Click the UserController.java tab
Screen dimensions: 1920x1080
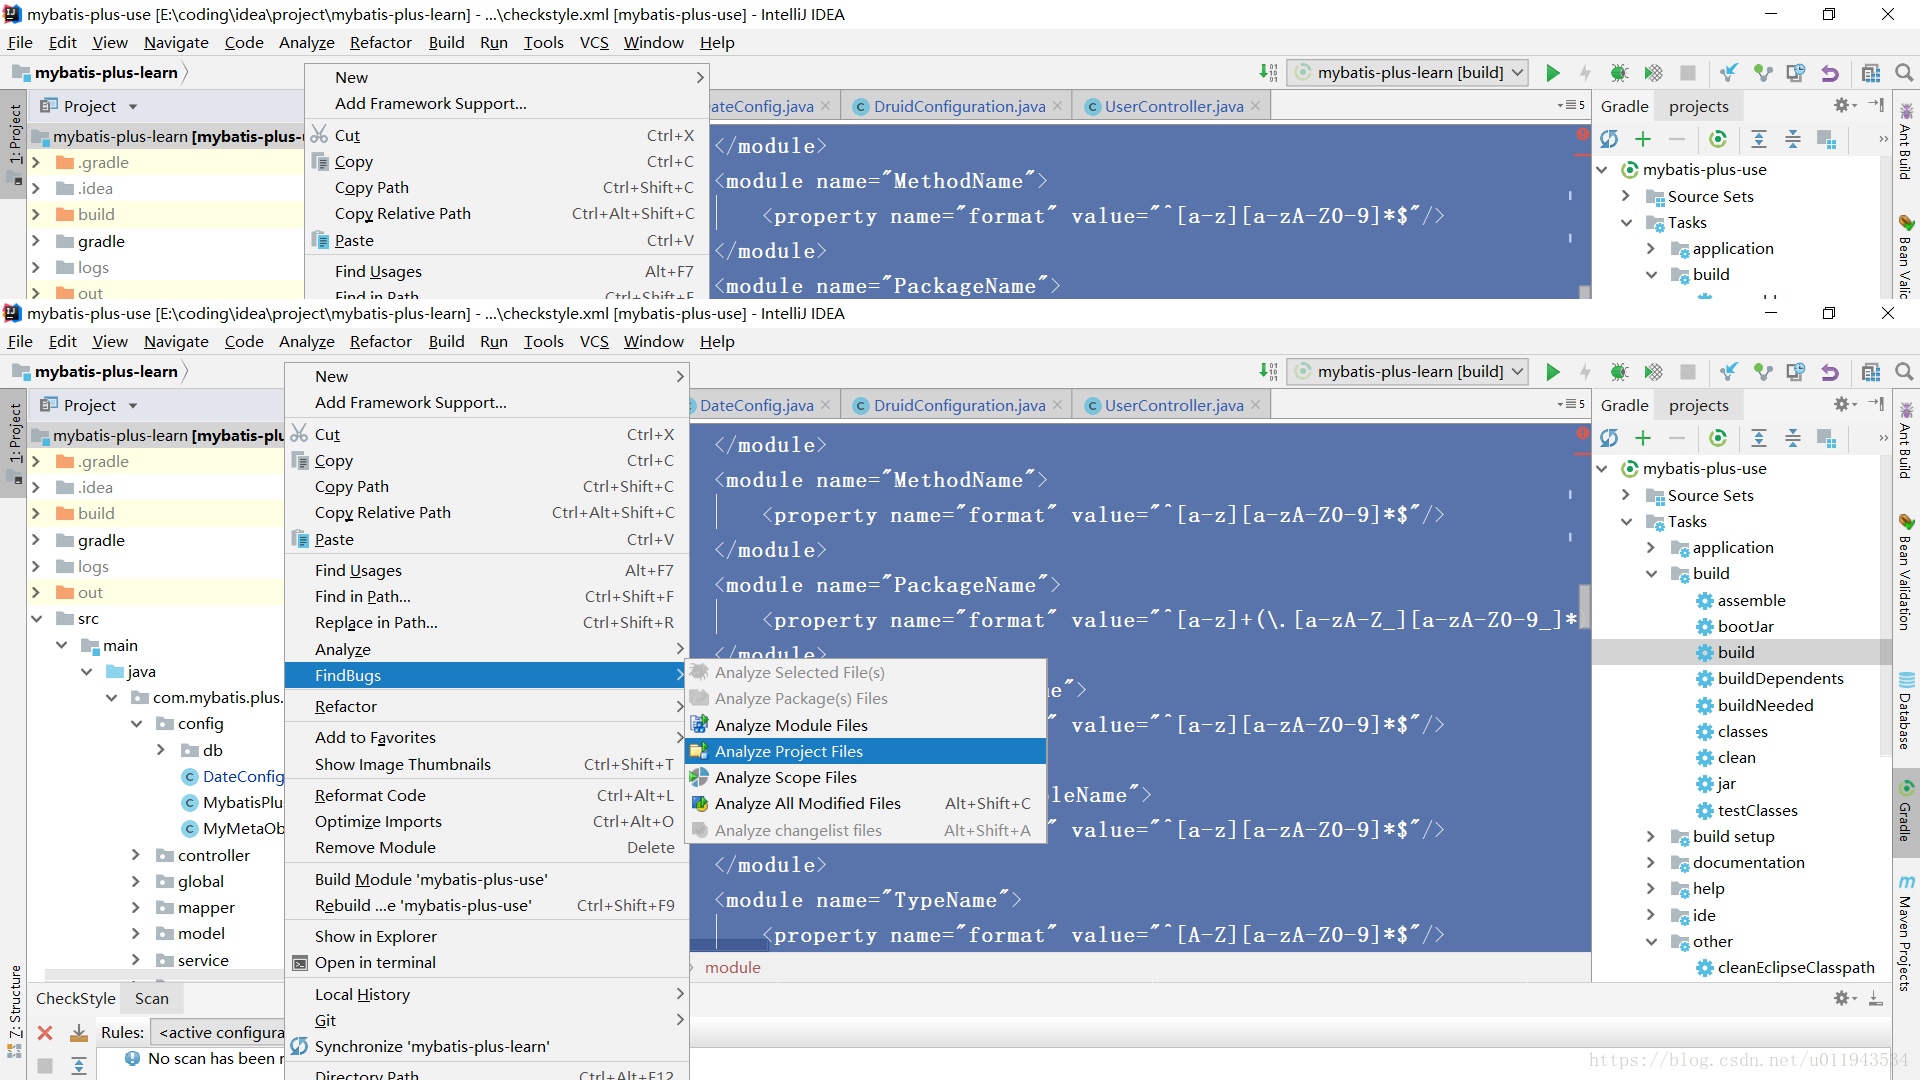[x=1172, y=405]
